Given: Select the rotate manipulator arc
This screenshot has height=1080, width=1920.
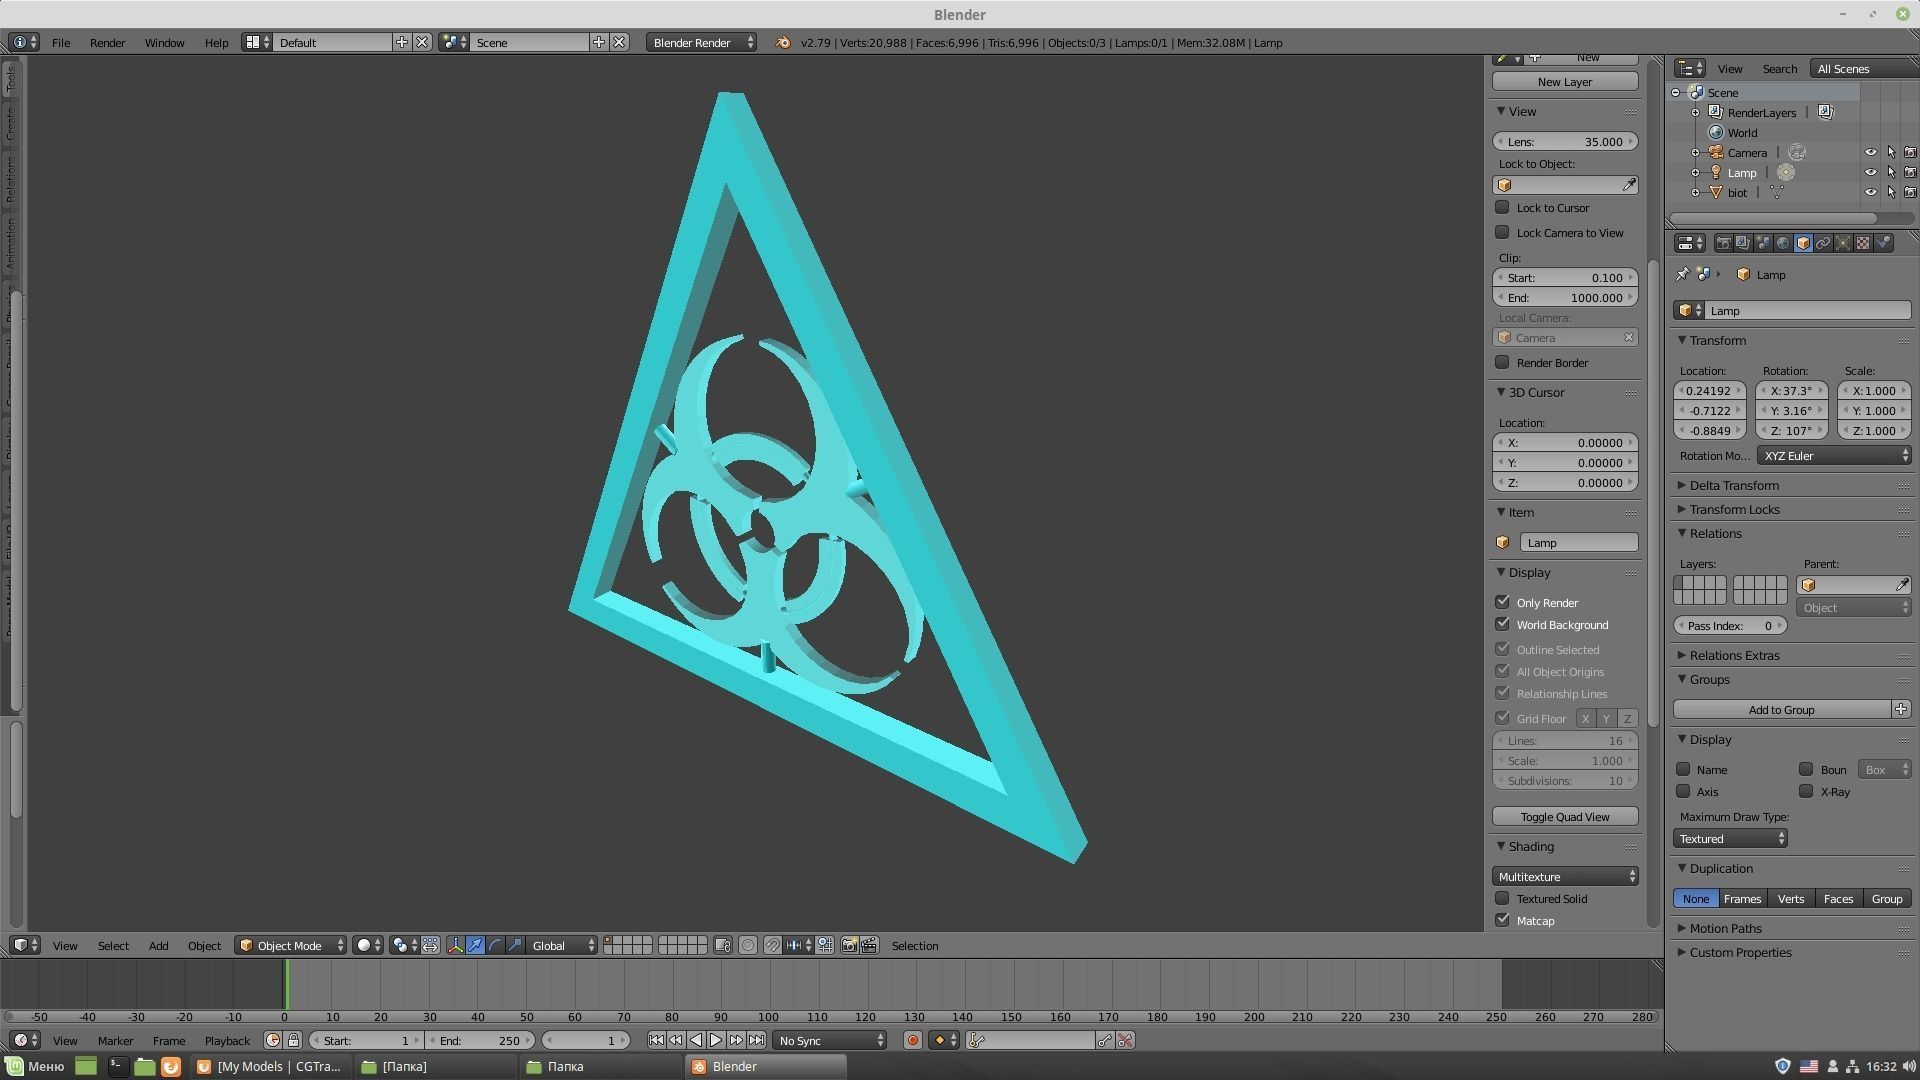Looking at the screenshot, I should tap(495, 946).
